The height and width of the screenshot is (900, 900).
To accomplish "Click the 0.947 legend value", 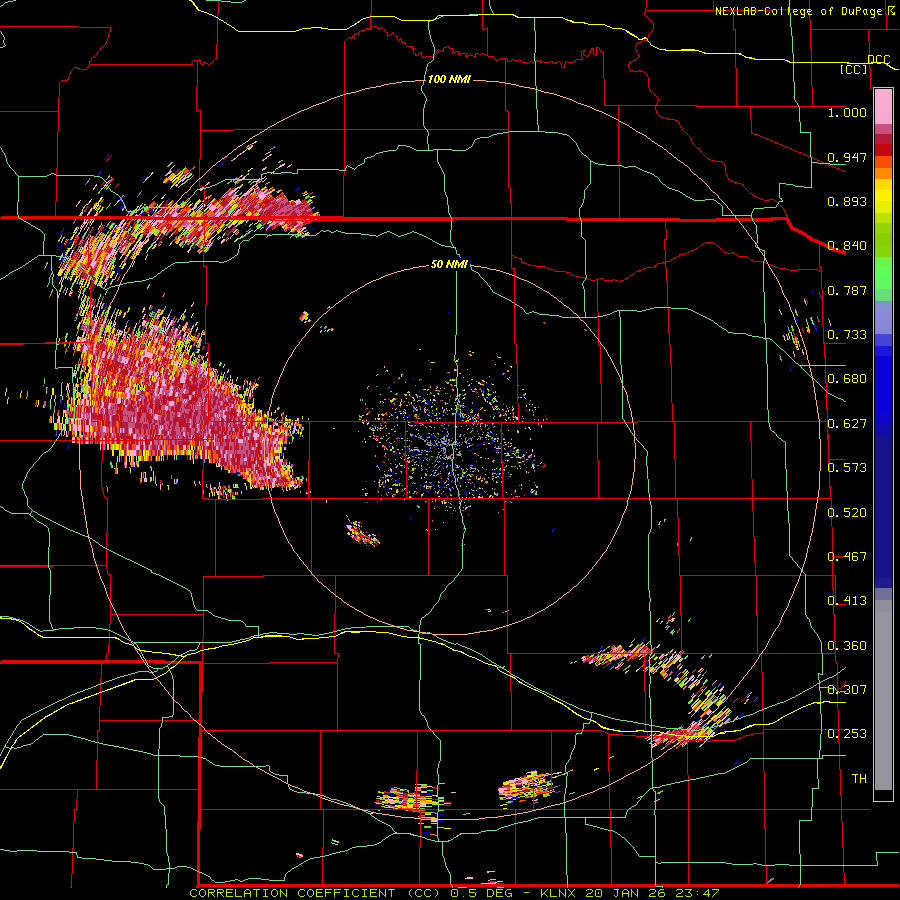I will coord(847,157).
